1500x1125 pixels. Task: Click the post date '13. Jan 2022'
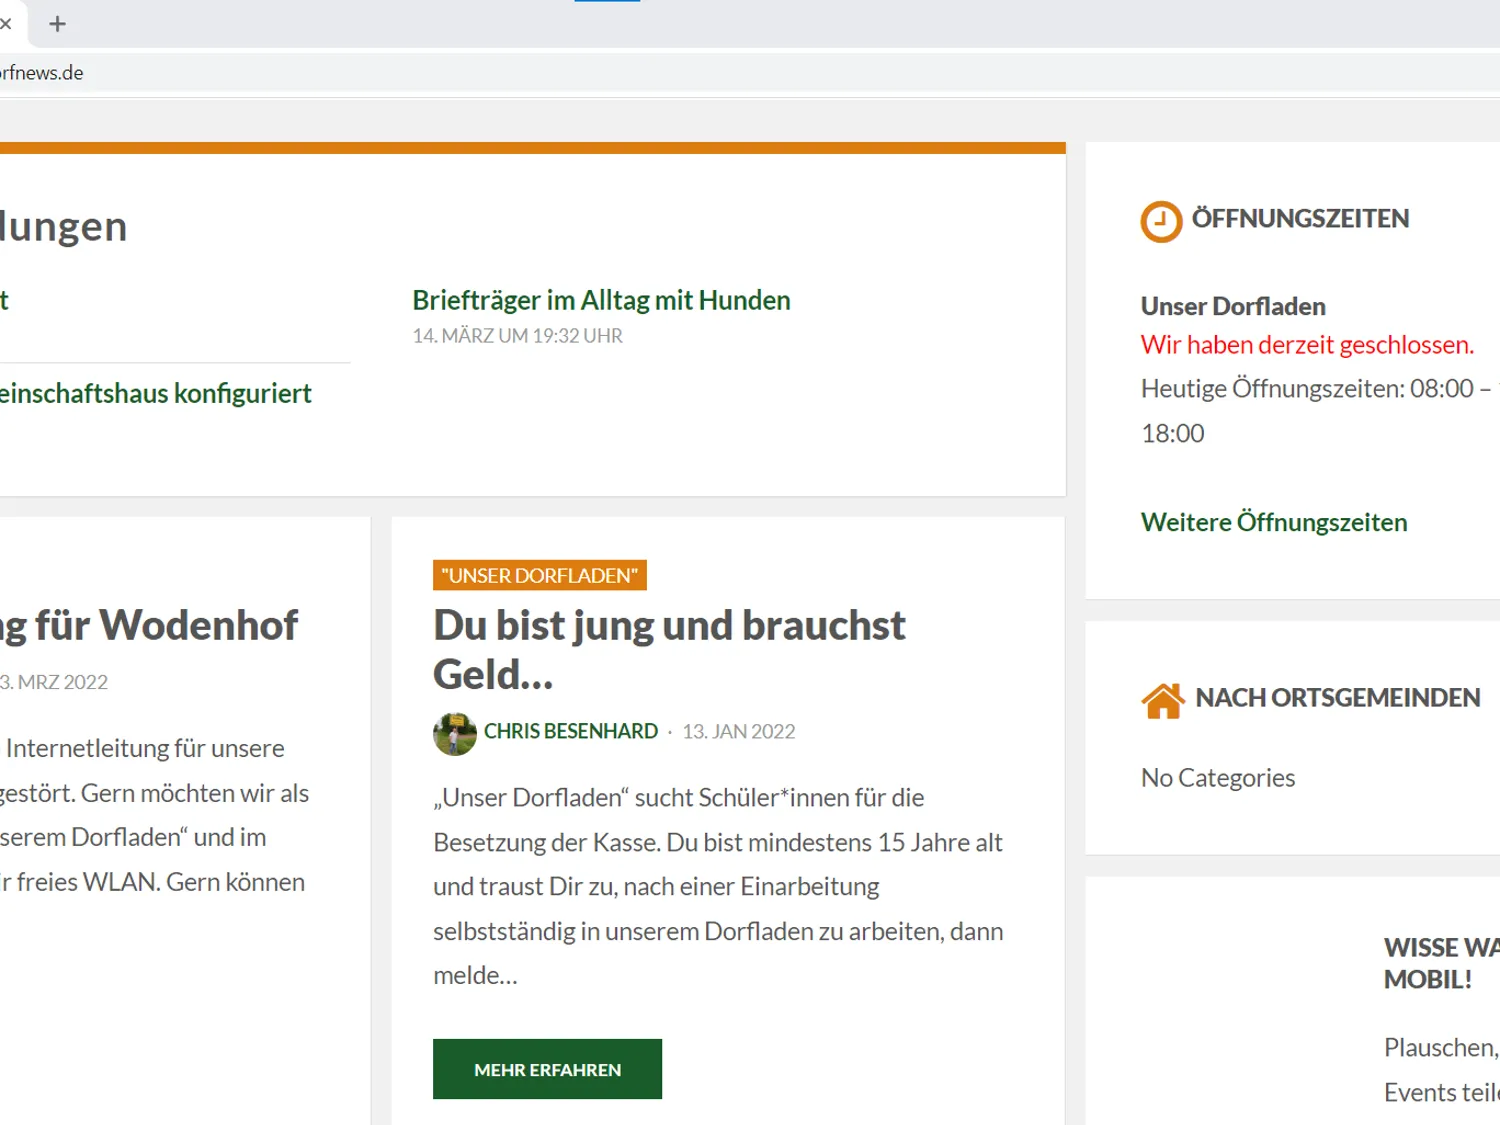point(739,731)
